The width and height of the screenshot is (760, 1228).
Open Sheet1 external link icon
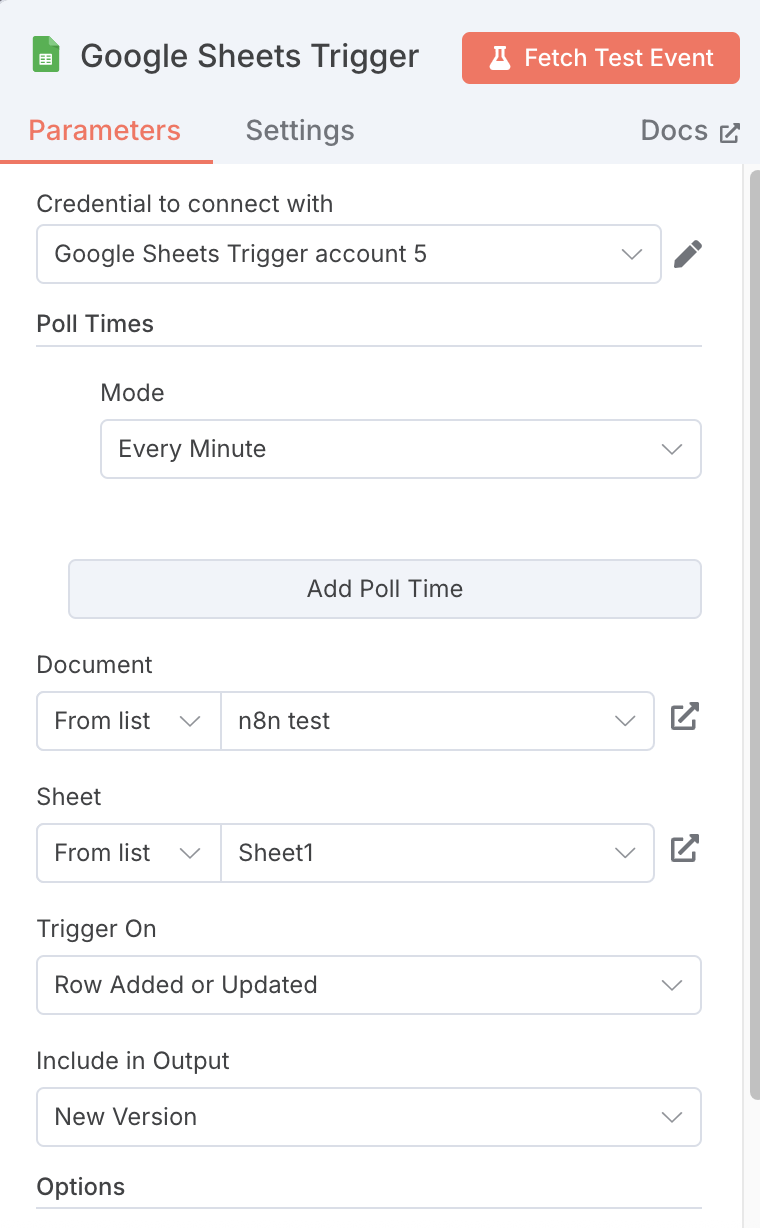pyautogui.click(x=684, y=849)
